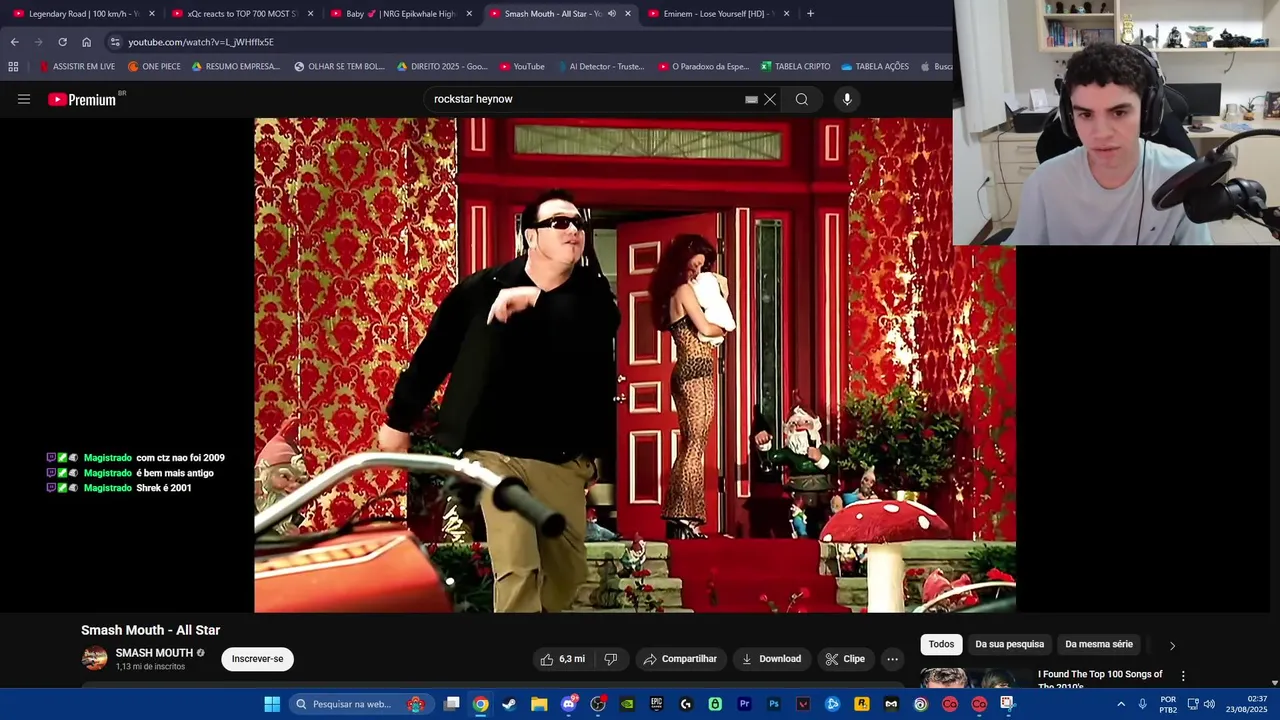This screenshot has height=720, width=1280.
Task: Go to the YouTube Premium home logo
Action: pos(84,99)
